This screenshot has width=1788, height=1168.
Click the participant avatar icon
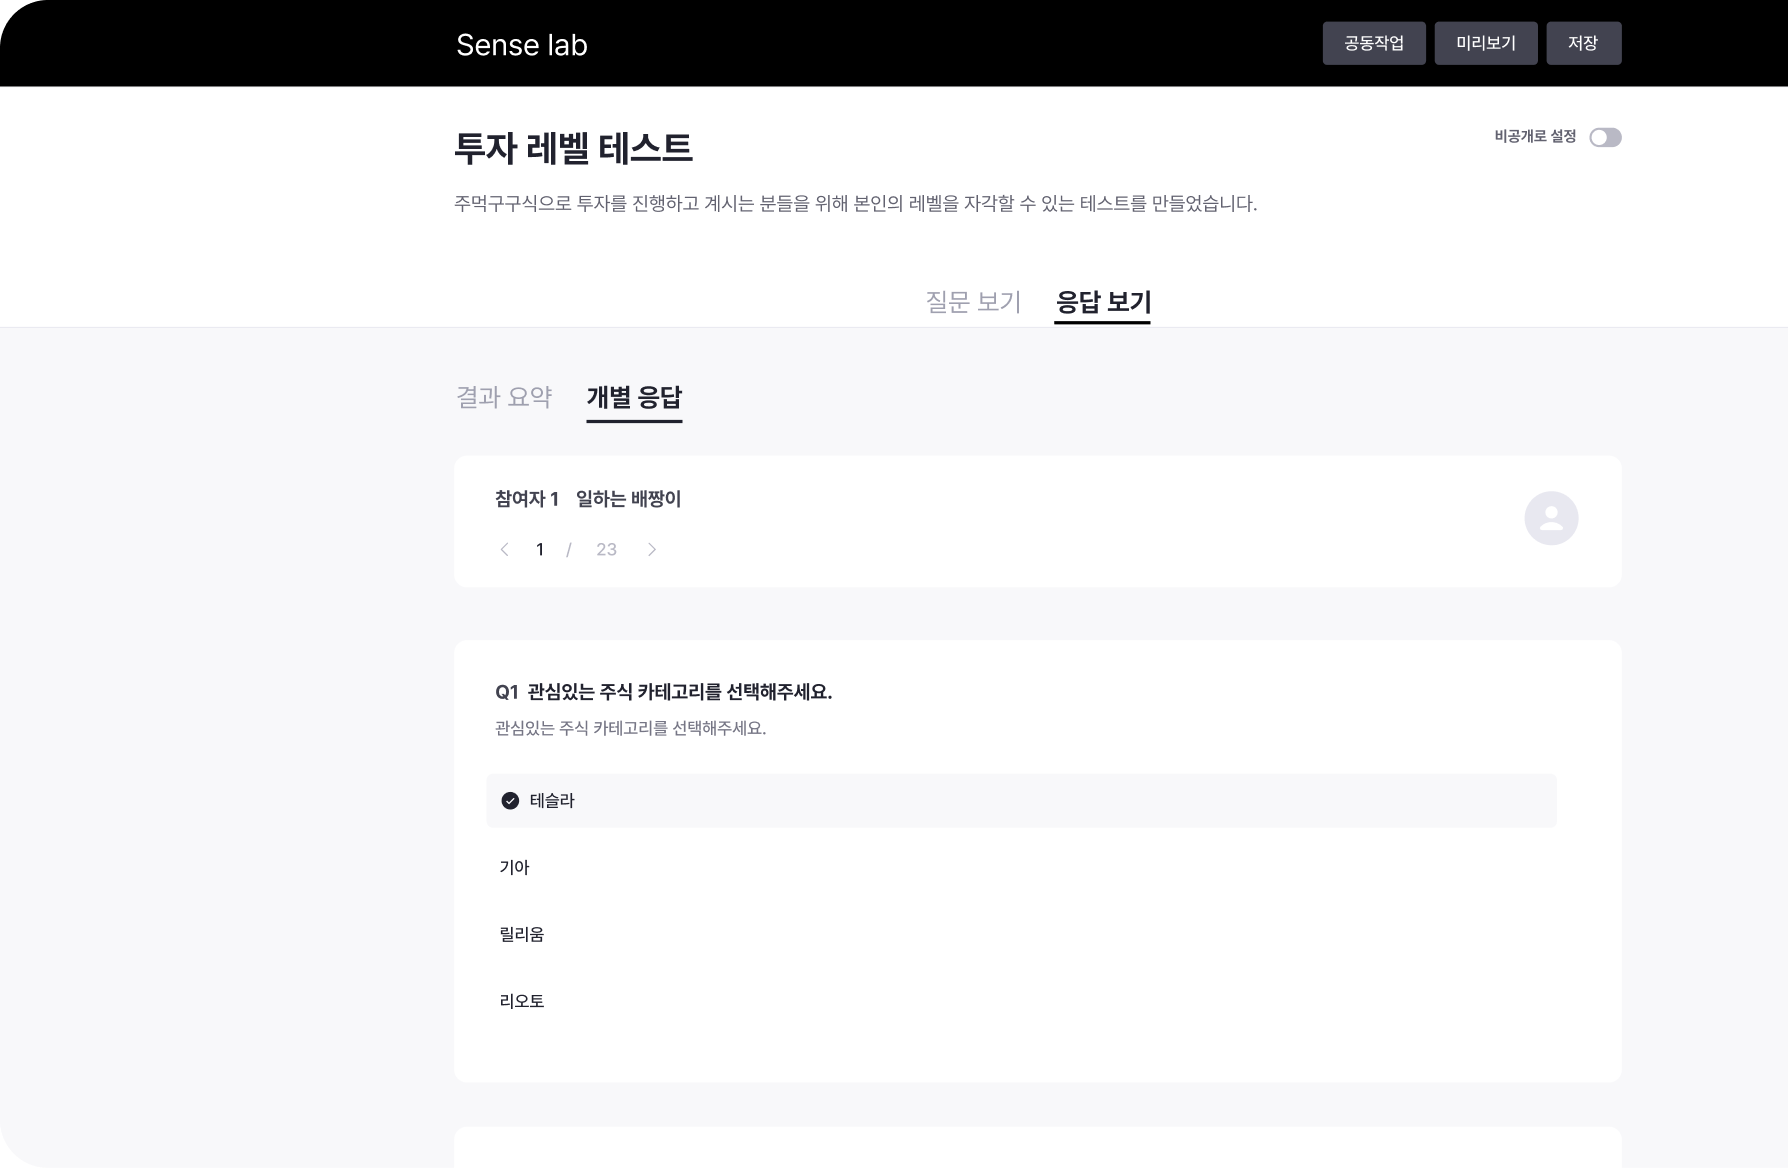[x=1551, y=518]
